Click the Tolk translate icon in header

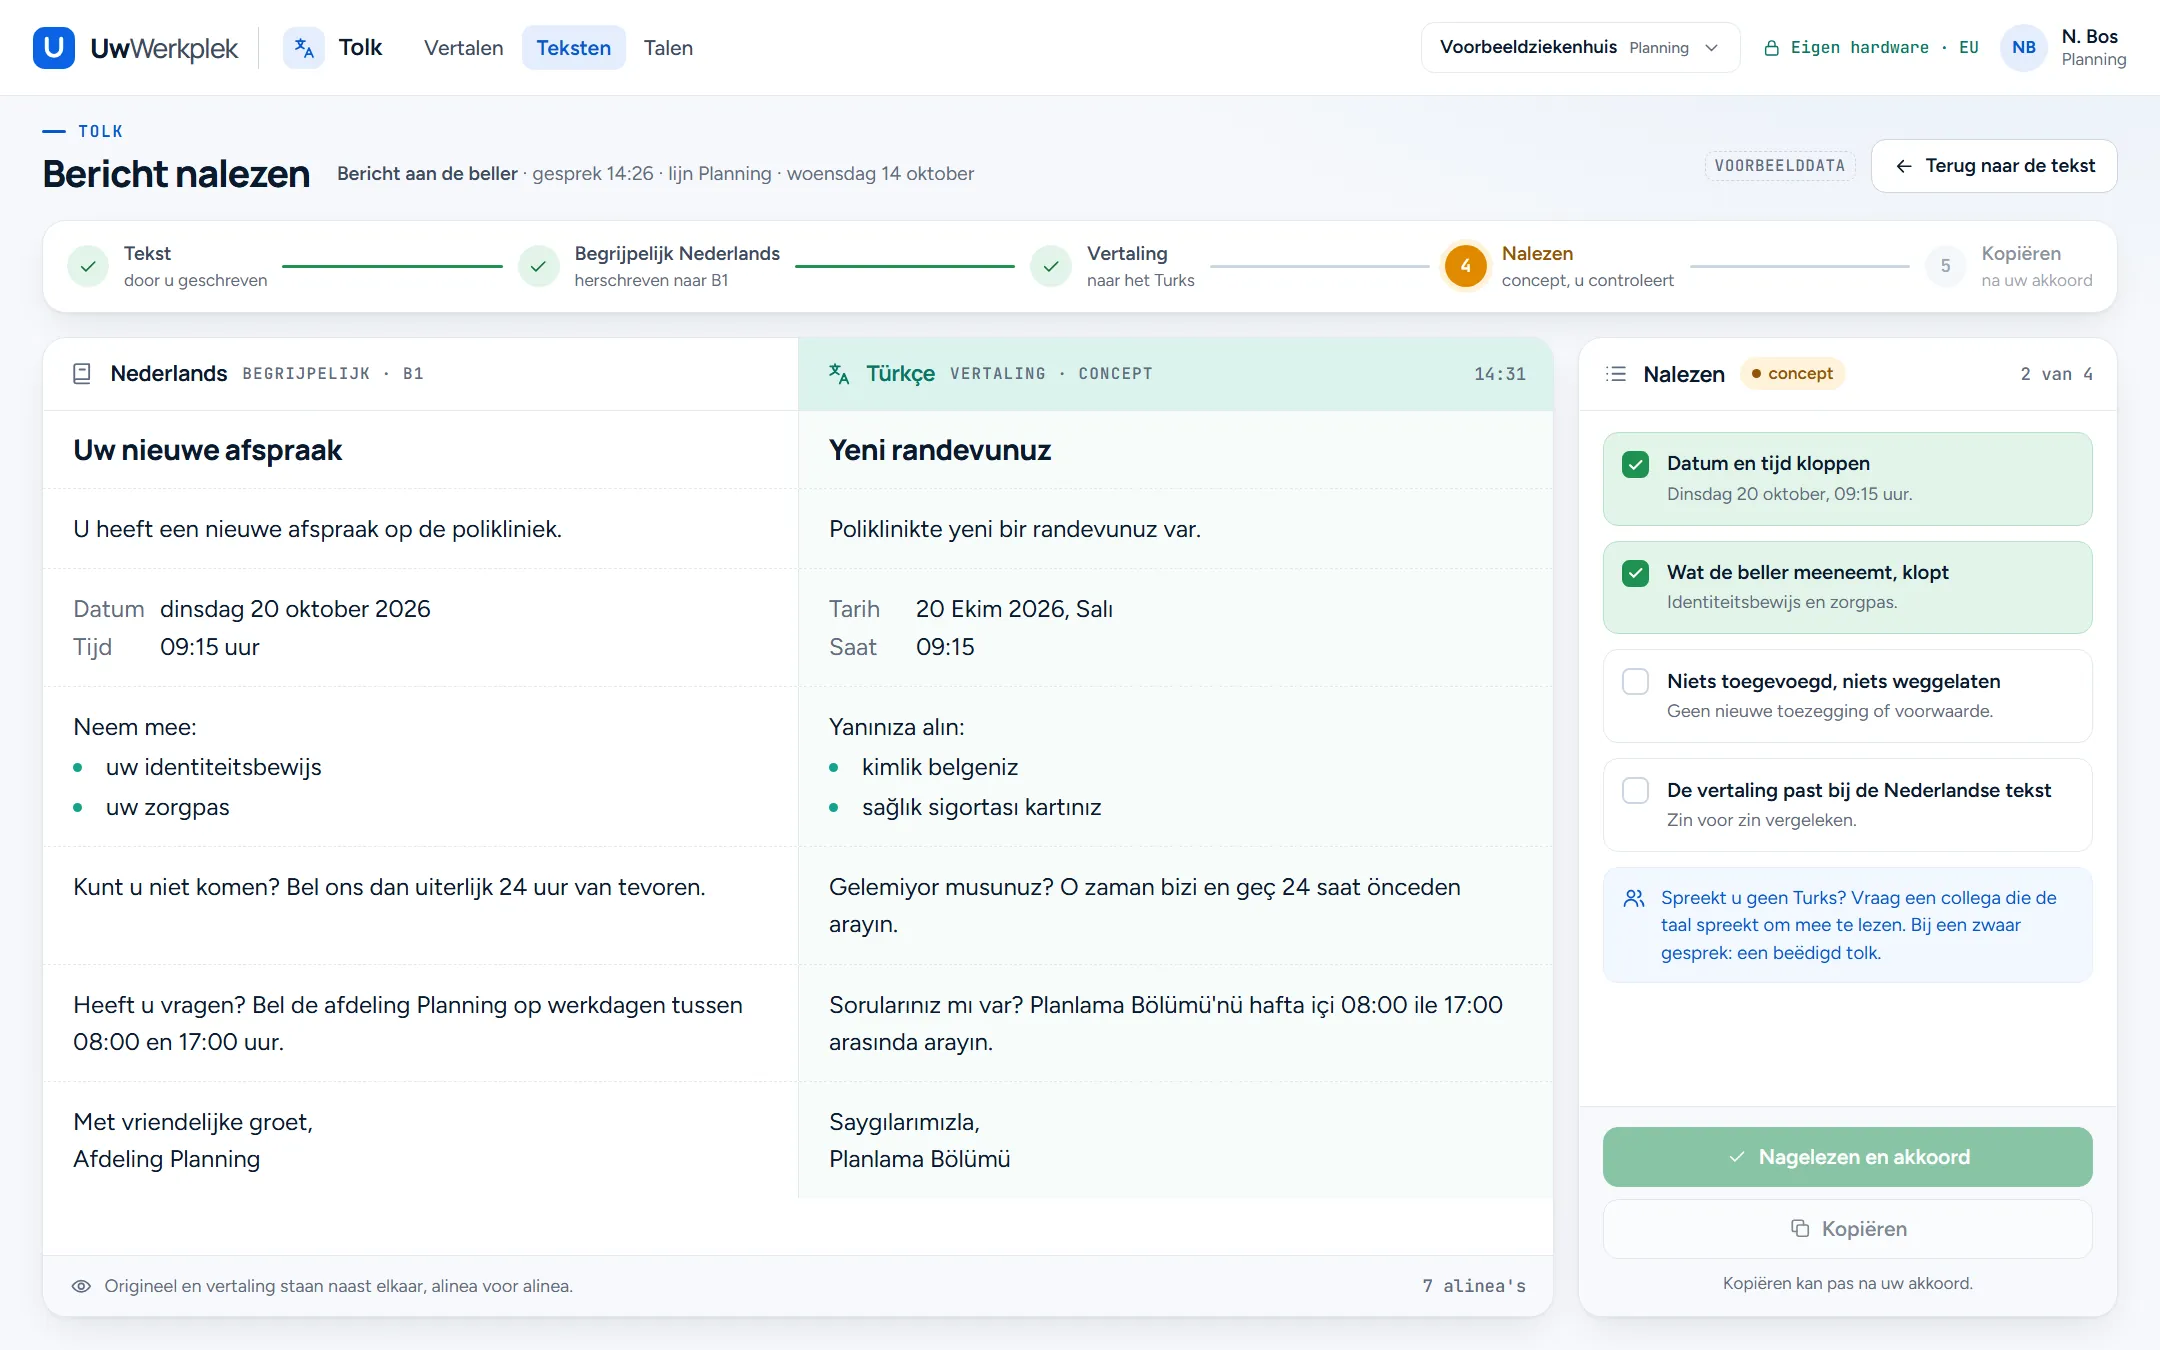[304, 48]
